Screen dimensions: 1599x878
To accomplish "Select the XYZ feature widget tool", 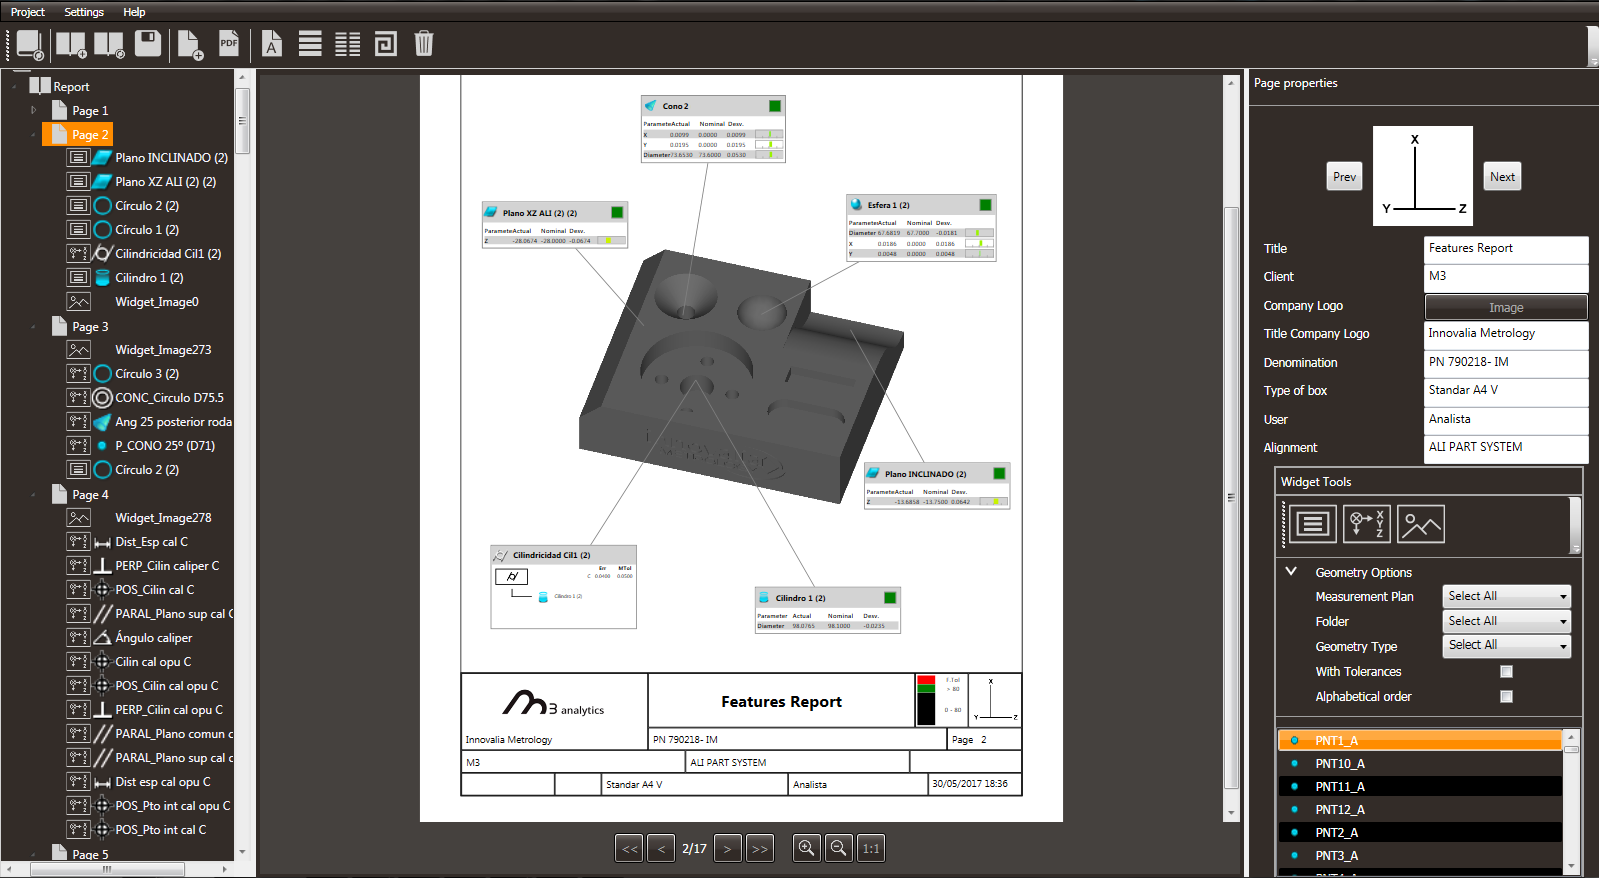I will (1366, 524).
